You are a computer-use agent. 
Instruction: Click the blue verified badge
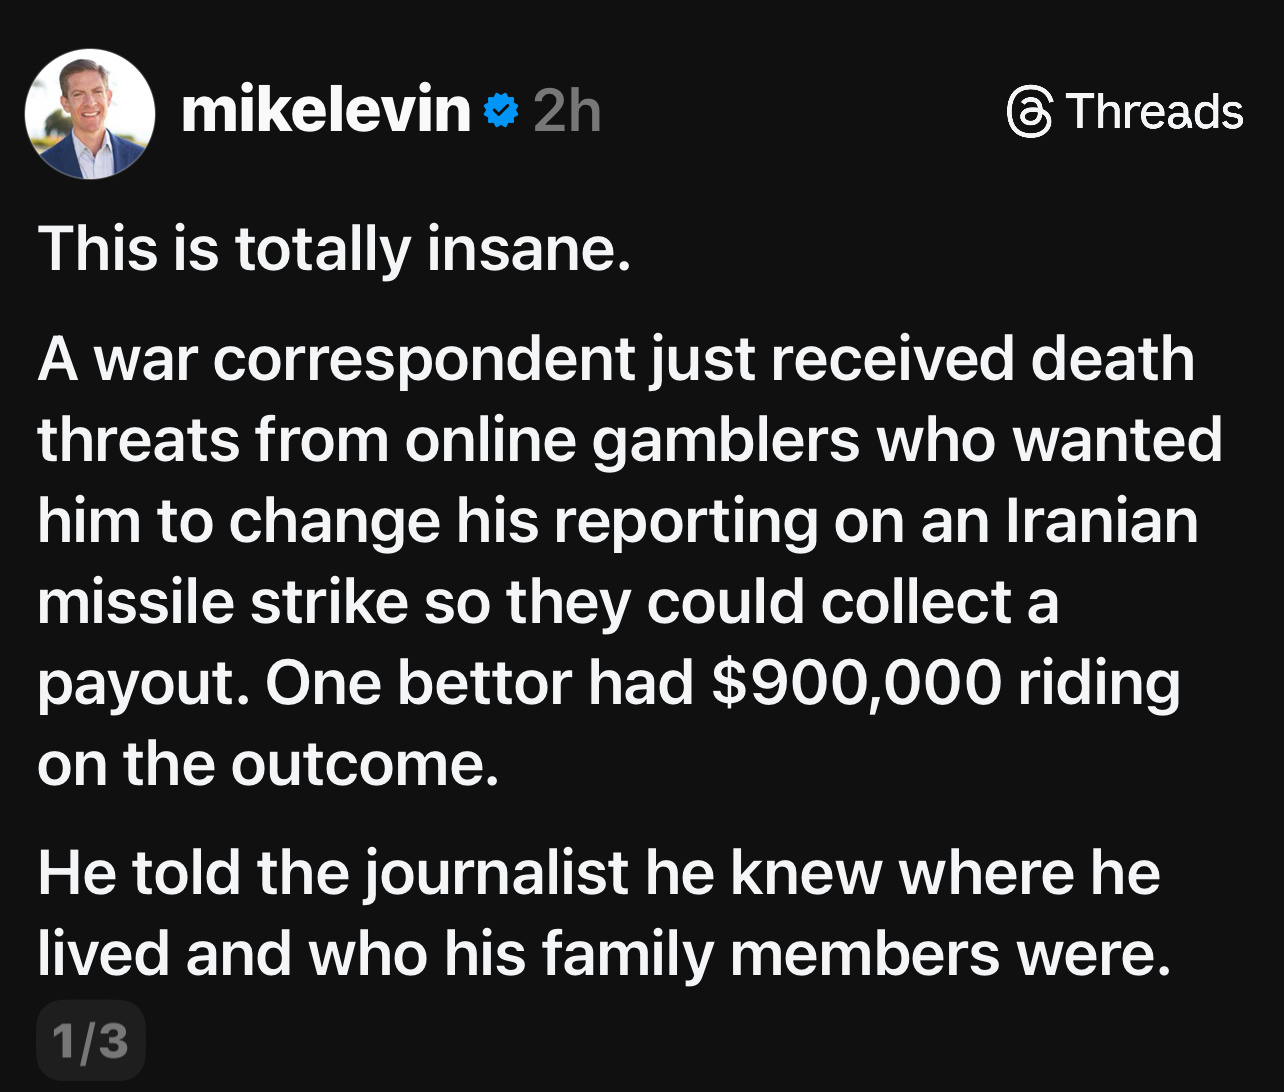click(501, 112)
